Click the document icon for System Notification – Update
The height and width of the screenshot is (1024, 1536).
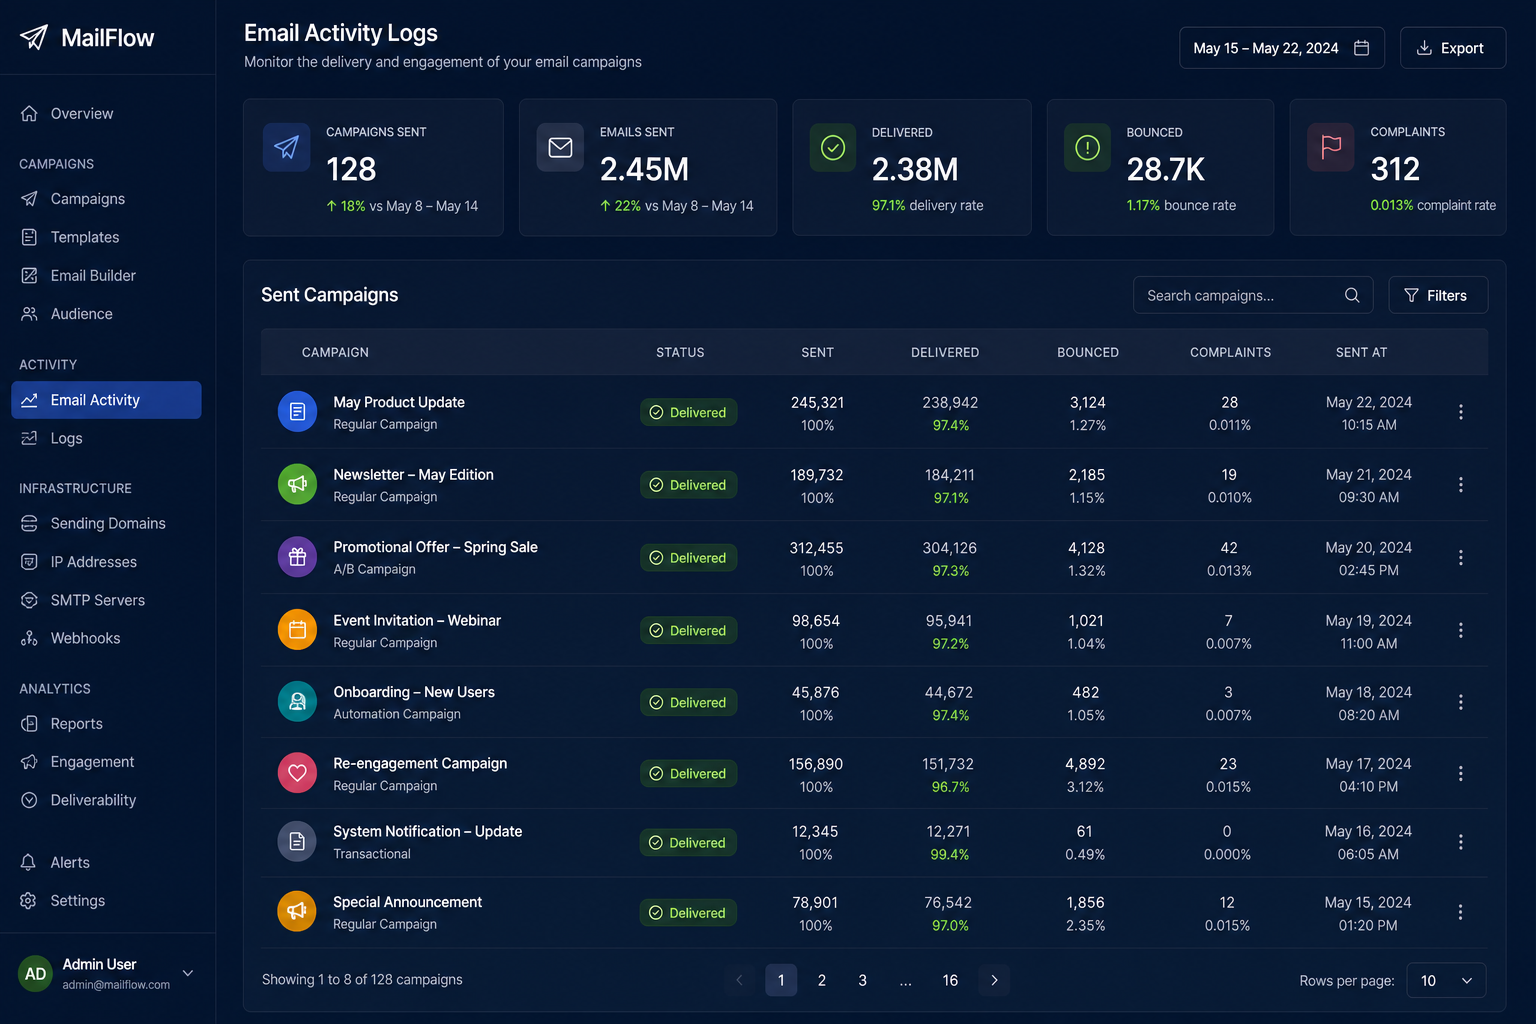click(x=297, y=842)
